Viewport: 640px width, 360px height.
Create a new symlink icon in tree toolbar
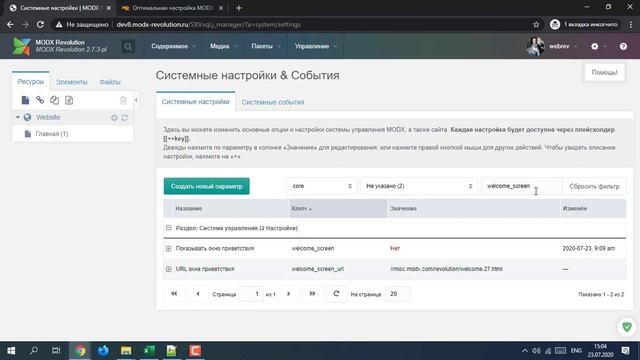click(x=54, y=100)
